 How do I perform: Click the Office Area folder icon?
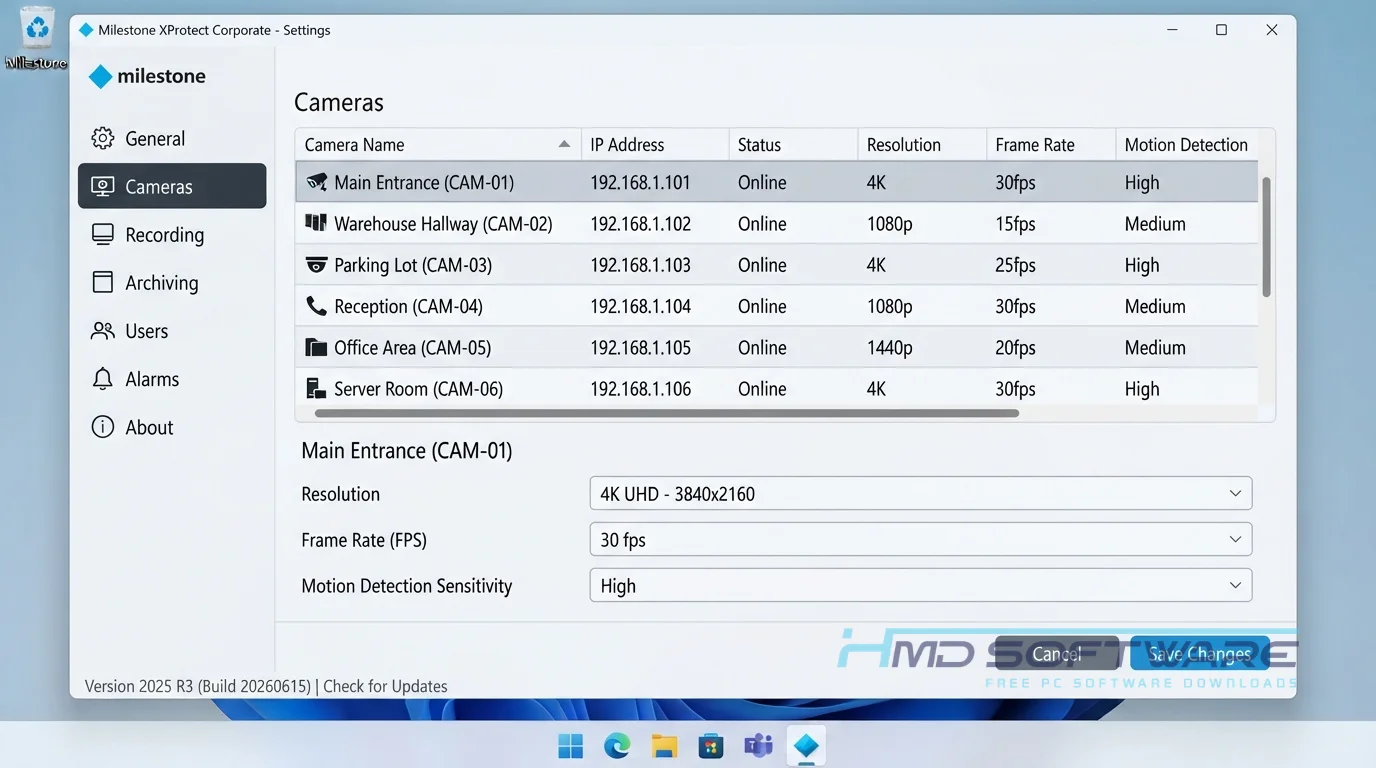pos(316,347)
